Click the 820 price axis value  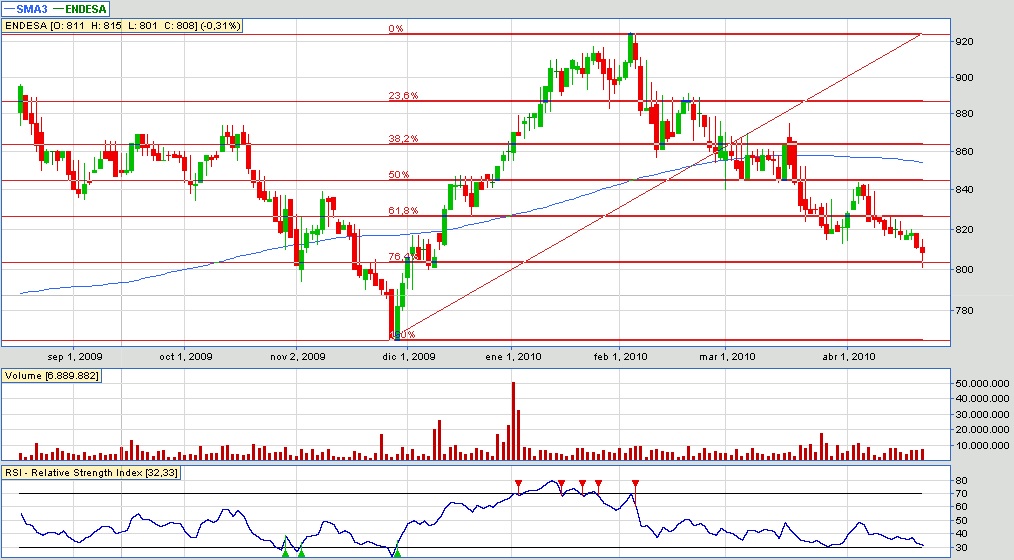click(x=964, y=230)
